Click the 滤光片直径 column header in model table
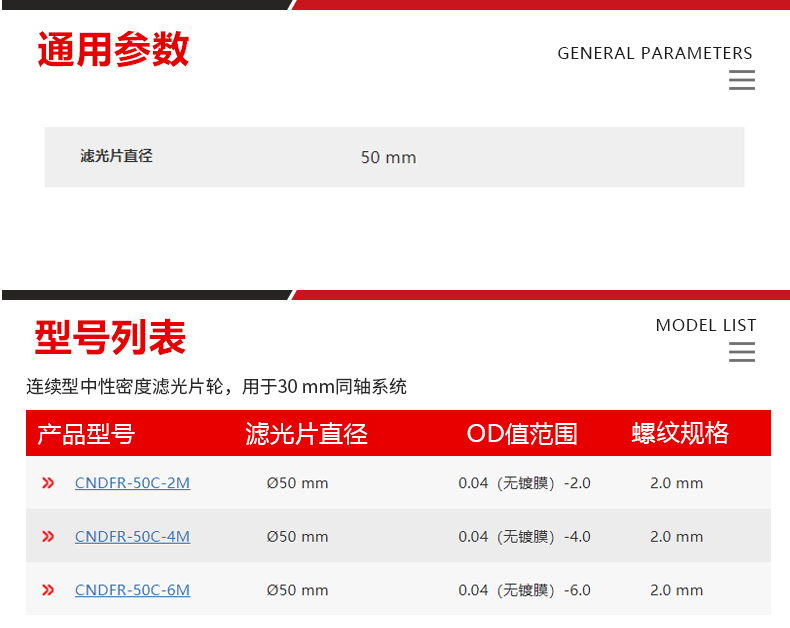Screen dimensions: 790x628 point(306,434)
